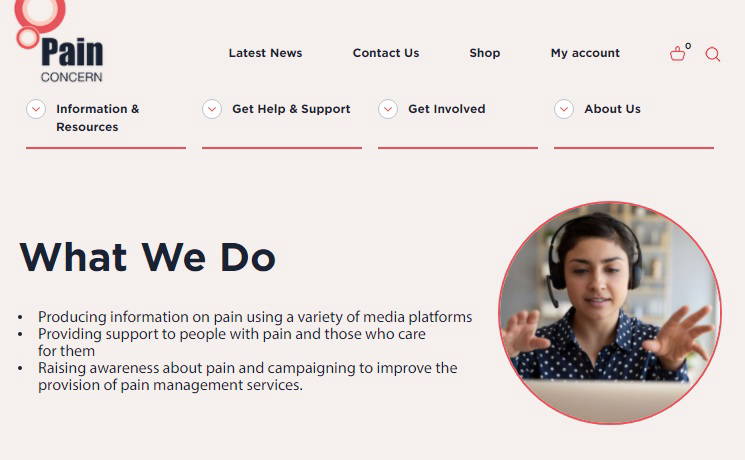Click the search magnifier icon
745x460 pixels.
tap(713, 54)
